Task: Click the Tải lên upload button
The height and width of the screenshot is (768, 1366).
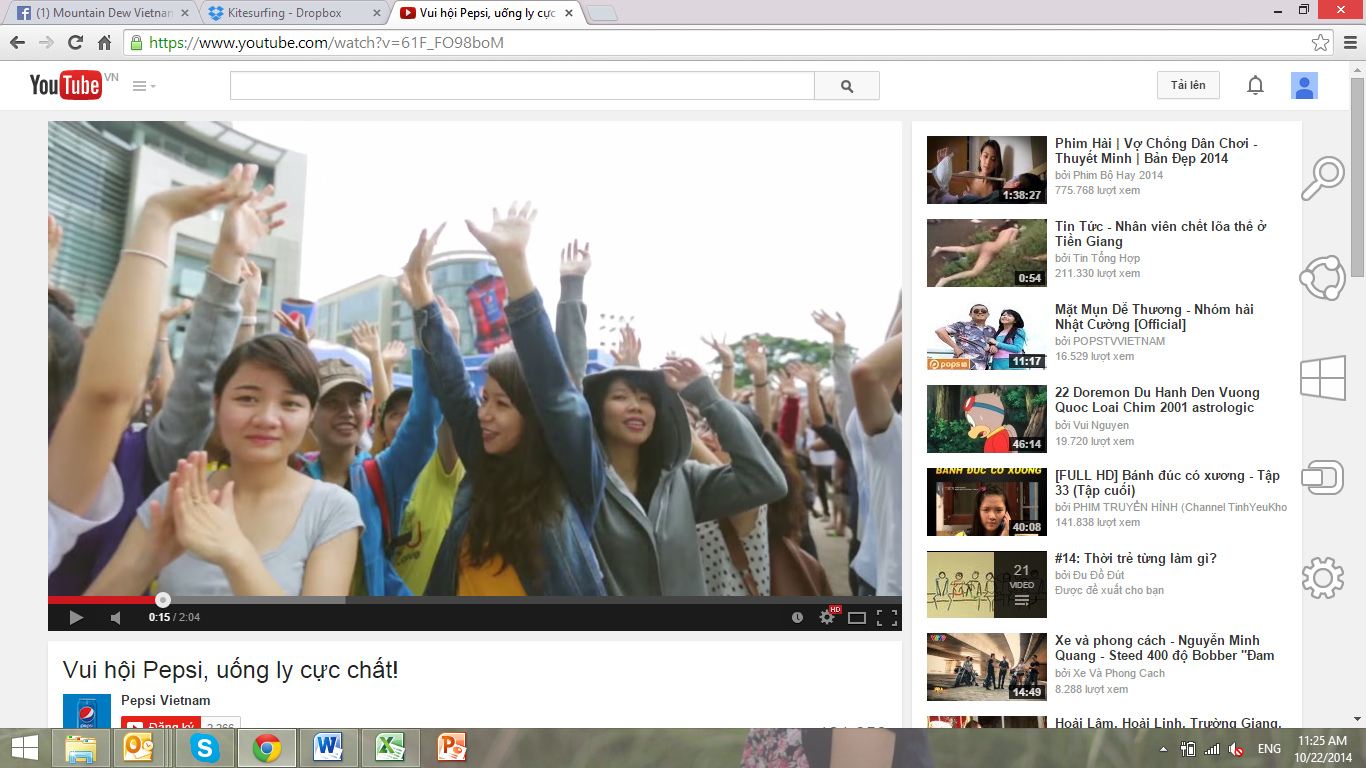Action: tap(1188, 86)
